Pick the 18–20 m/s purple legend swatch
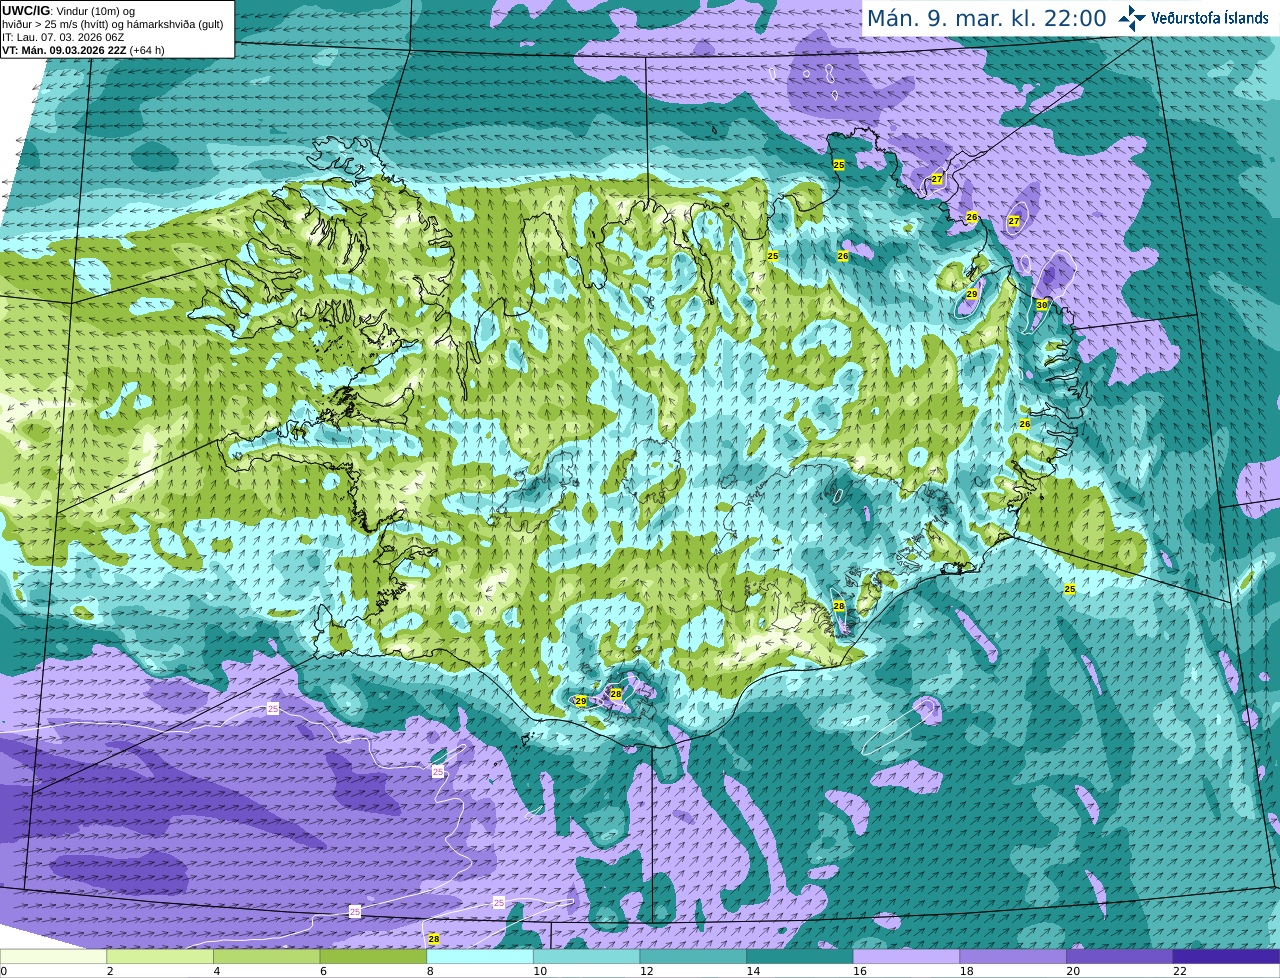Image resolution: width=1280 pixels, height=978 pixels. pyautogui.click(x=1013, y=957)
